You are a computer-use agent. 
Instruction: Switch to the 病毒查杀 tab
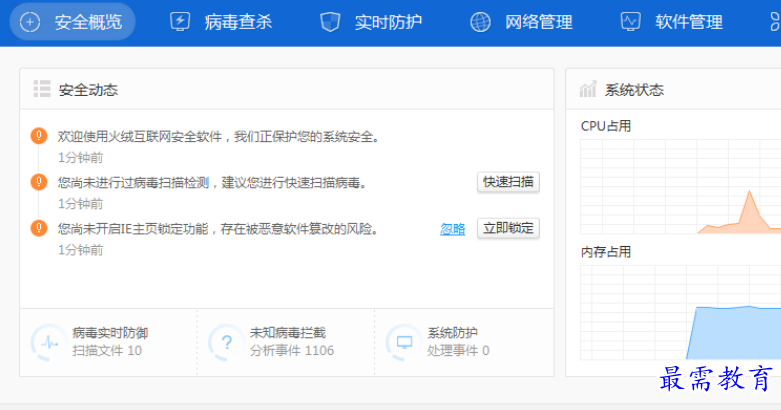pos(222,22)
